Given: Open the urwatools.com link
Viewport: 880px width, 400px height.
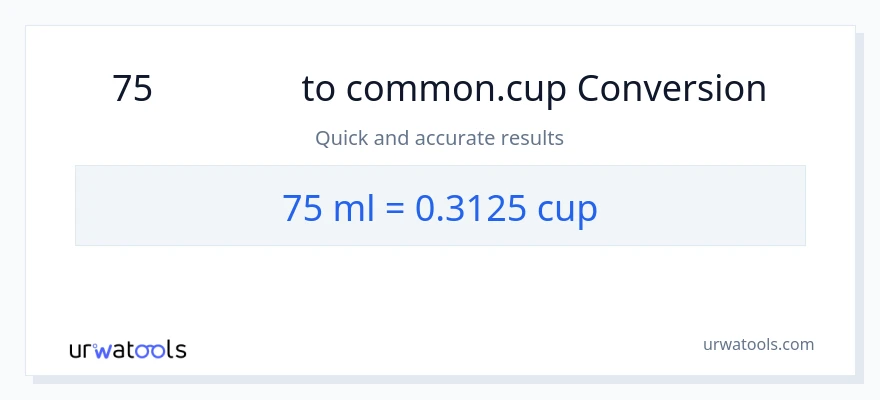Looking at the screenshot, I should coord(757,344).
